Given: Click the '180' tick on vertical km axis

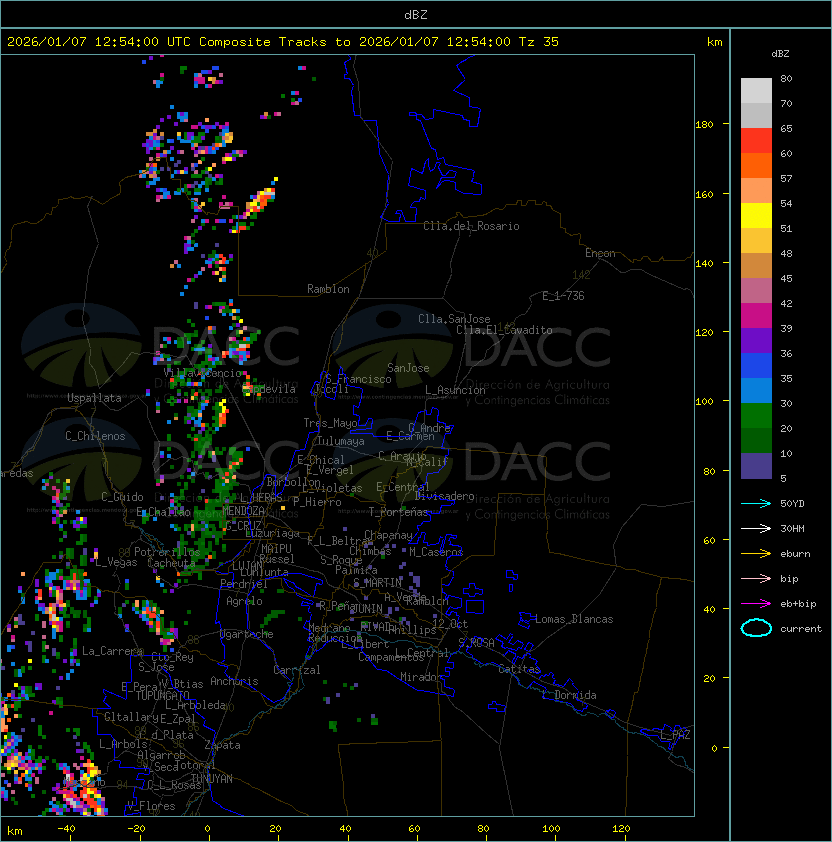Looking at the screenshot, I should point(704,125).
